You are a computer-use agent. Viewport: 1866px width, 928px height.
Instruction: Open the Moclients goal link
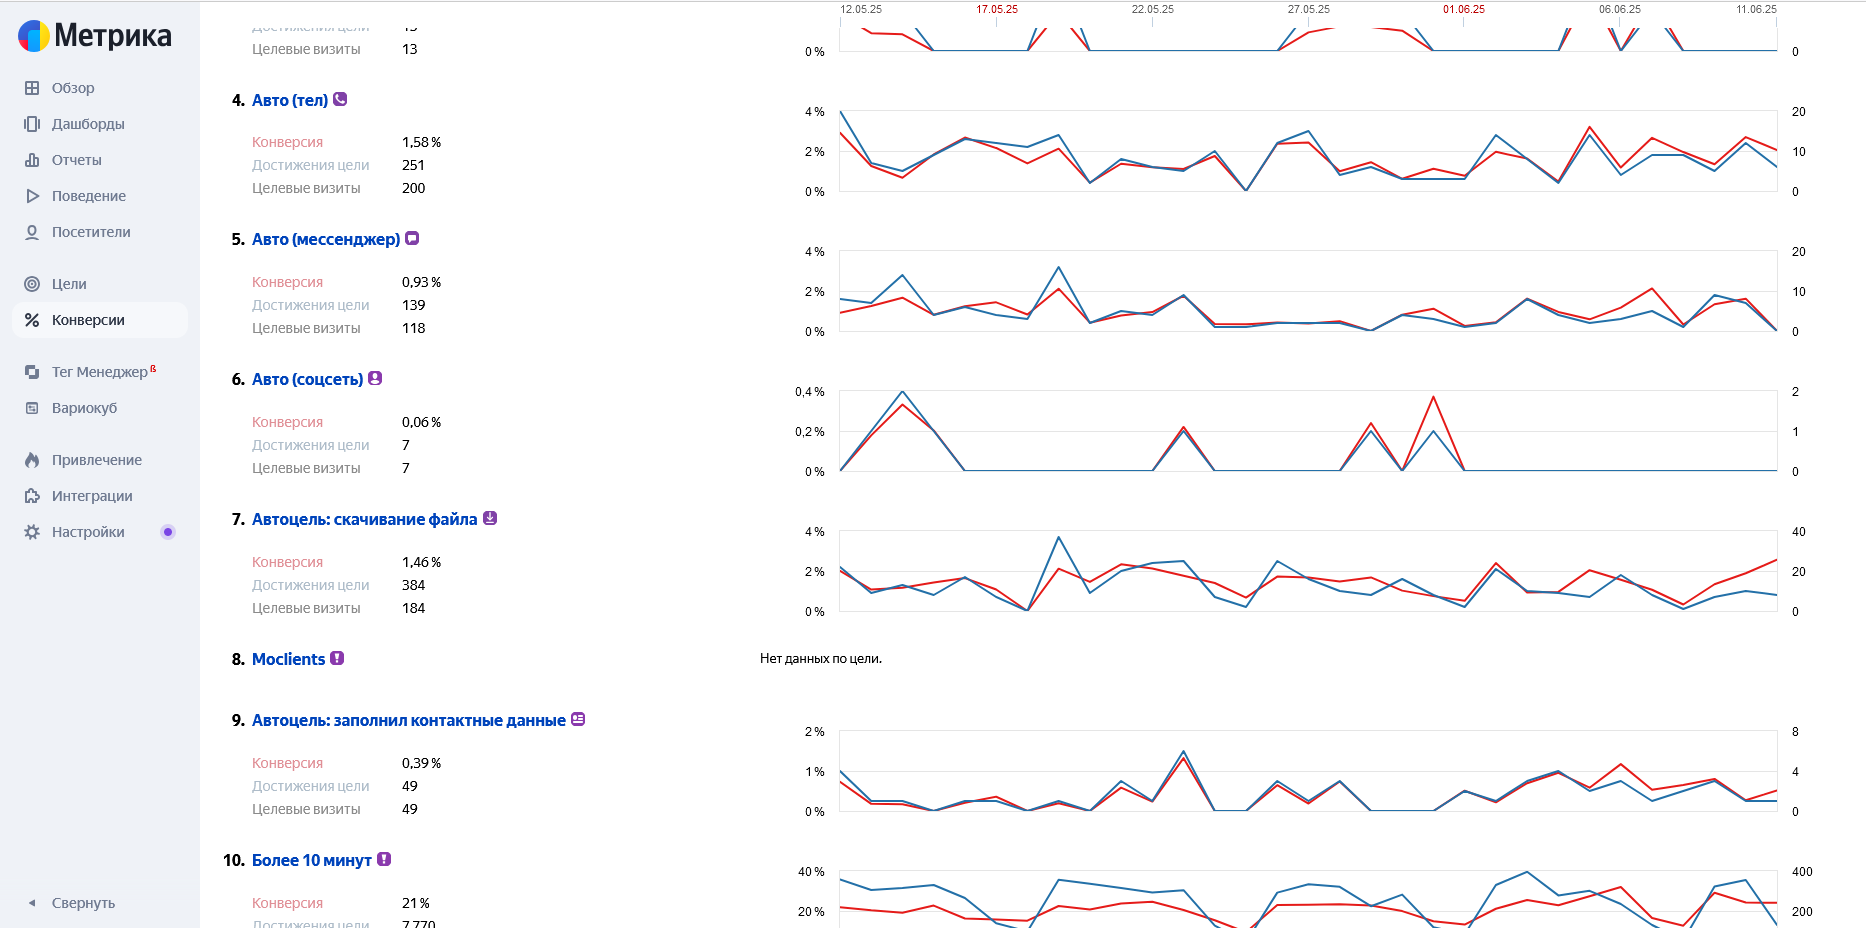pos(288,659)
